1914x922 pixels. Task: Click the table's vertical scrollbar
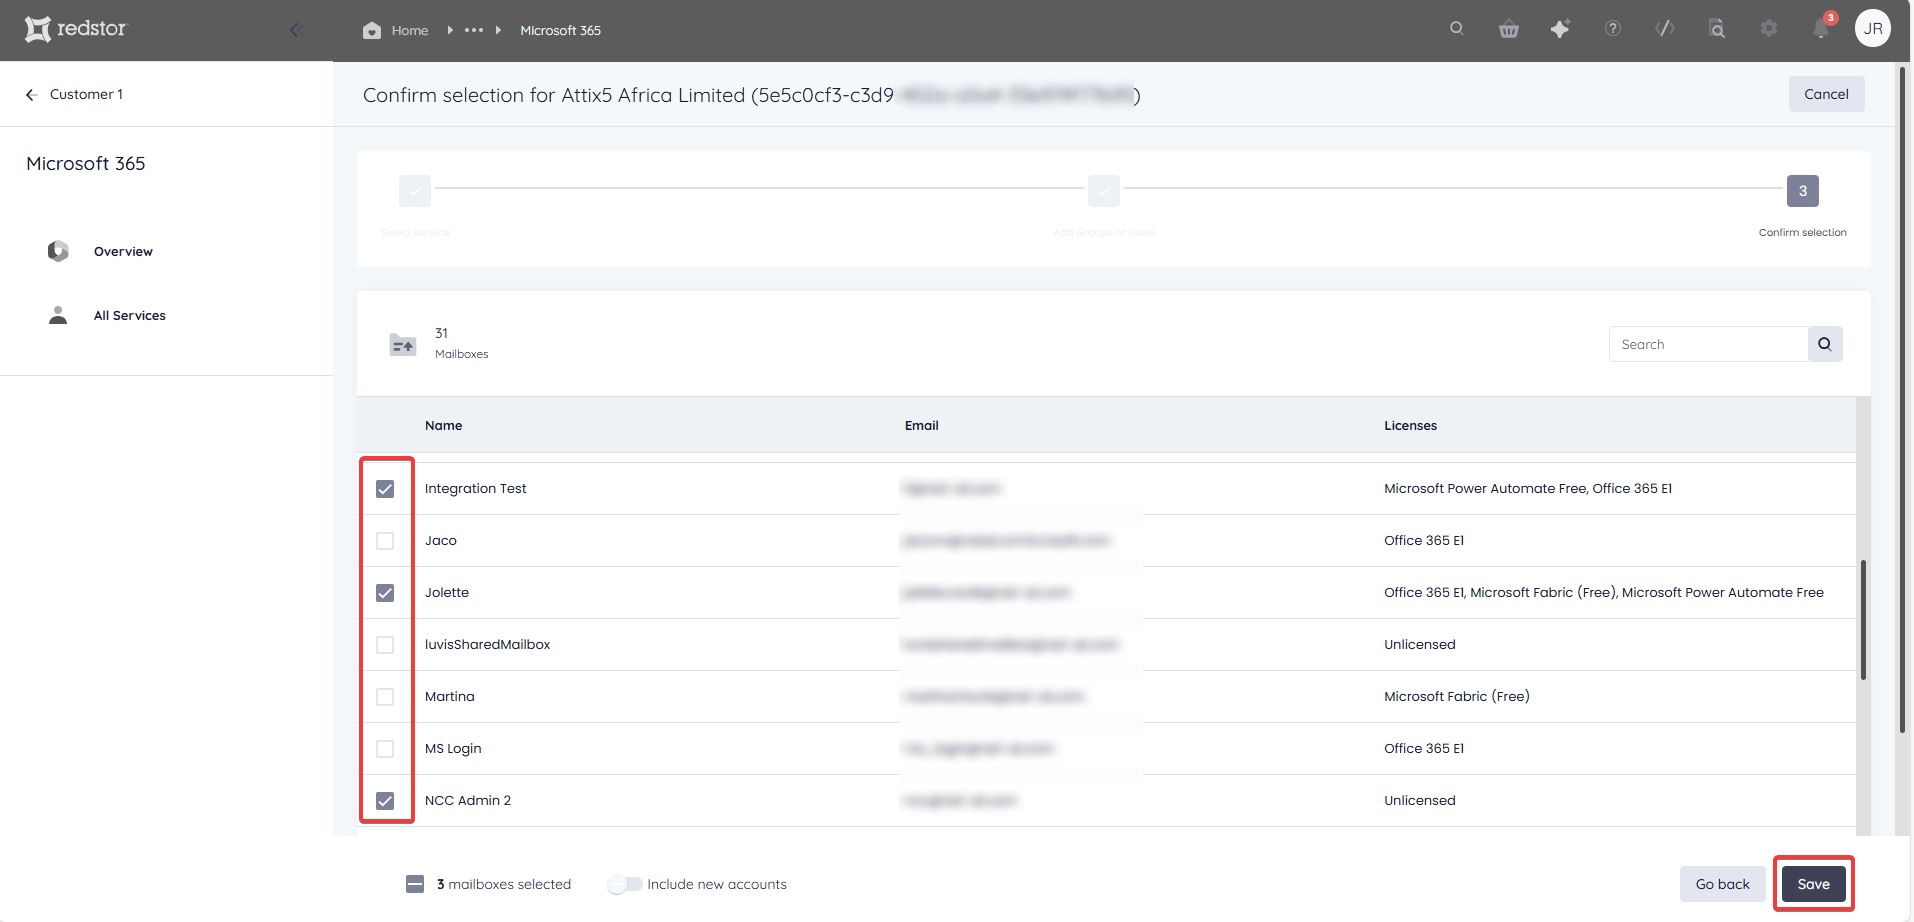click(1863, 620)
